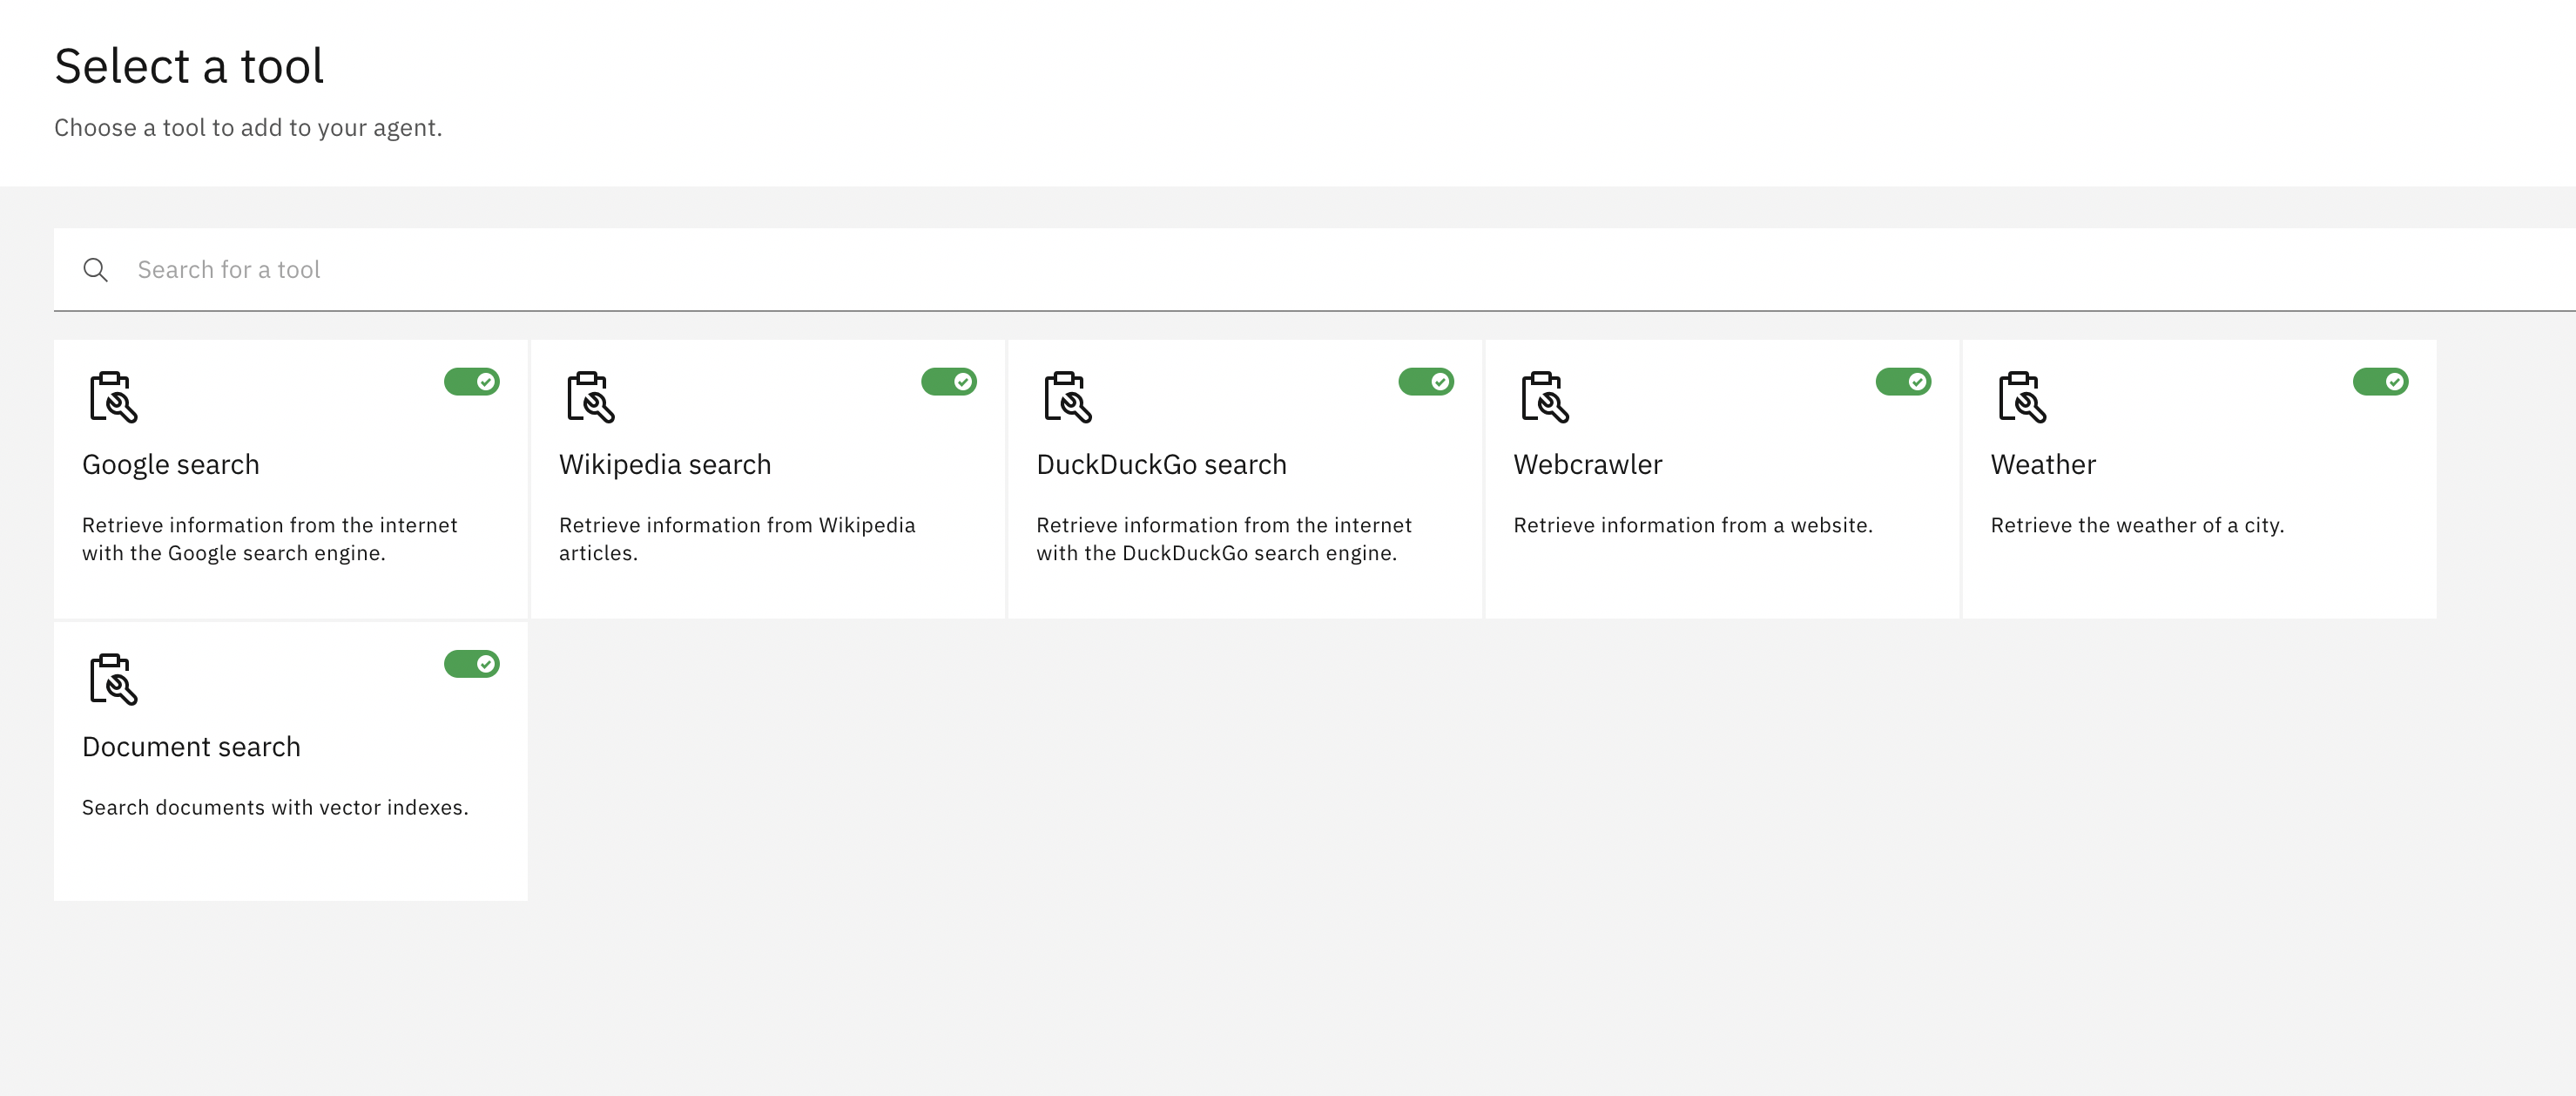Click the Webcrawler tool icon
This screenshot has width=2576, height=1096.
point(1544,397)
